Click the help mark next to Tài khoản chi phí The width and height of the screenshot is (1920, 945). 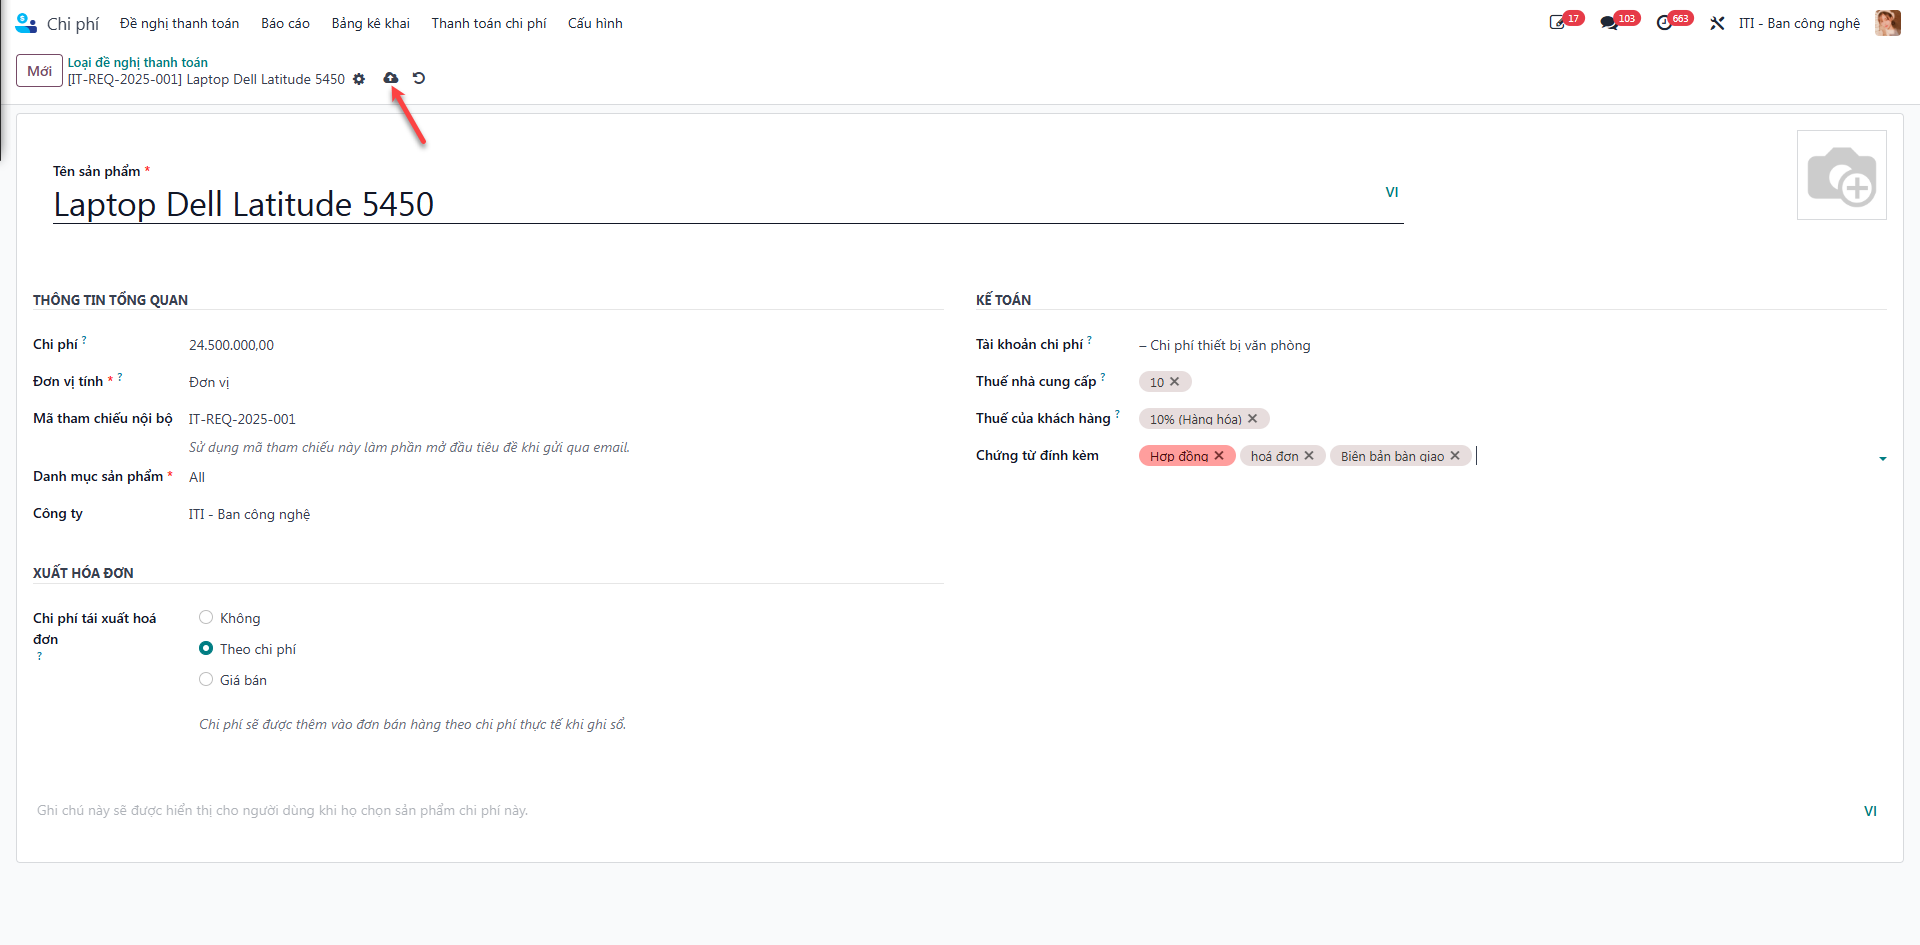(1090, 340)
